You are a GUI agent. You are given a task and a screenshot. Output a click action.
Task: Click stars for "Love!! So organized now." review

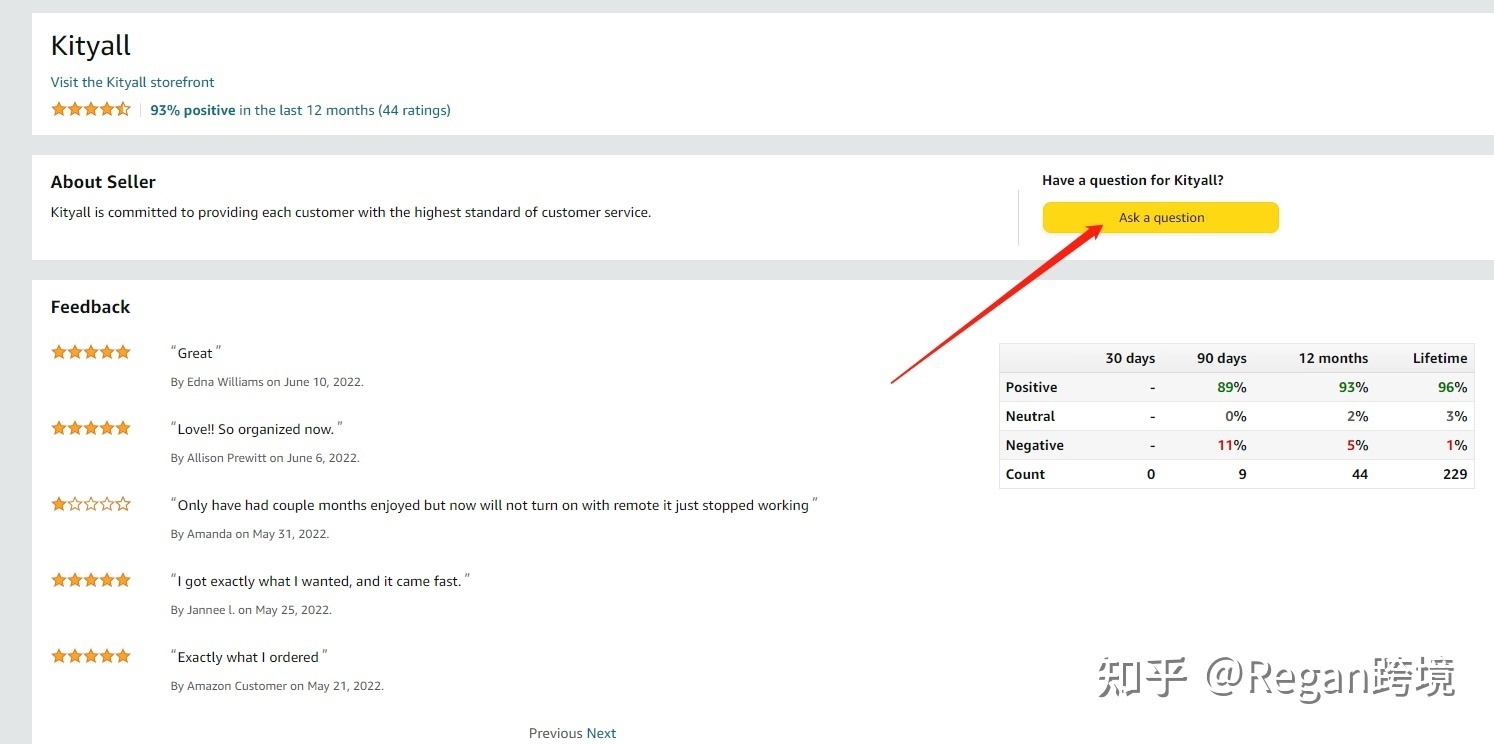pos(91,428)
